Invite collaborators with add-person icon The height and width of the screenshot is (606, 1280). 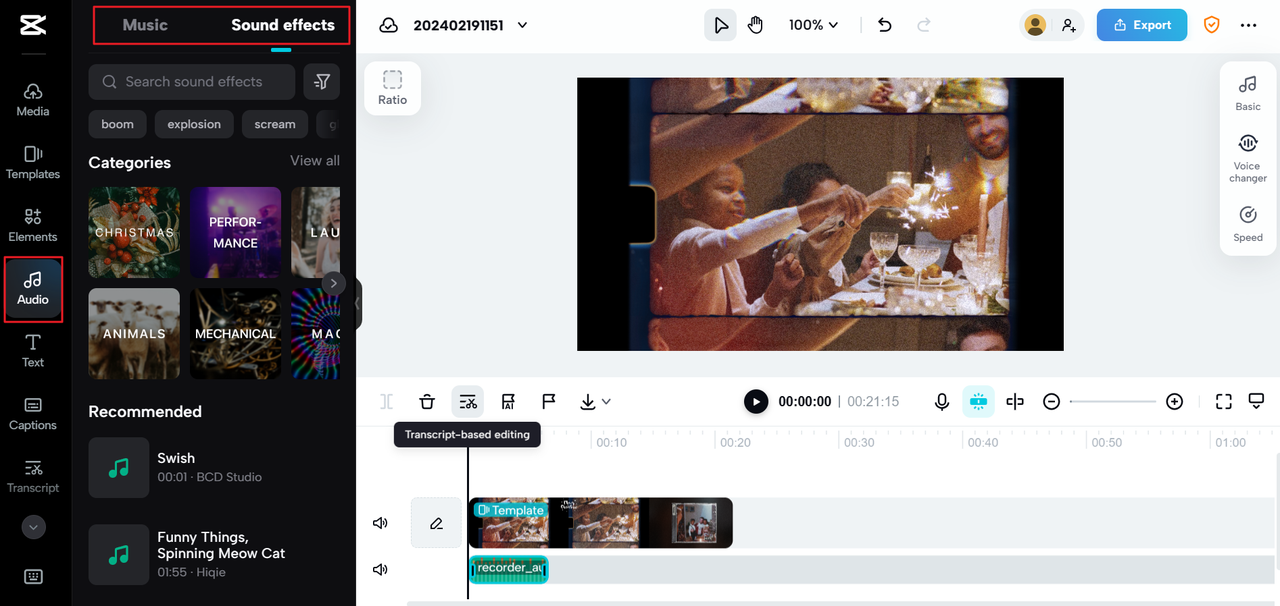pyautogui.click(x=1069, y=25)
